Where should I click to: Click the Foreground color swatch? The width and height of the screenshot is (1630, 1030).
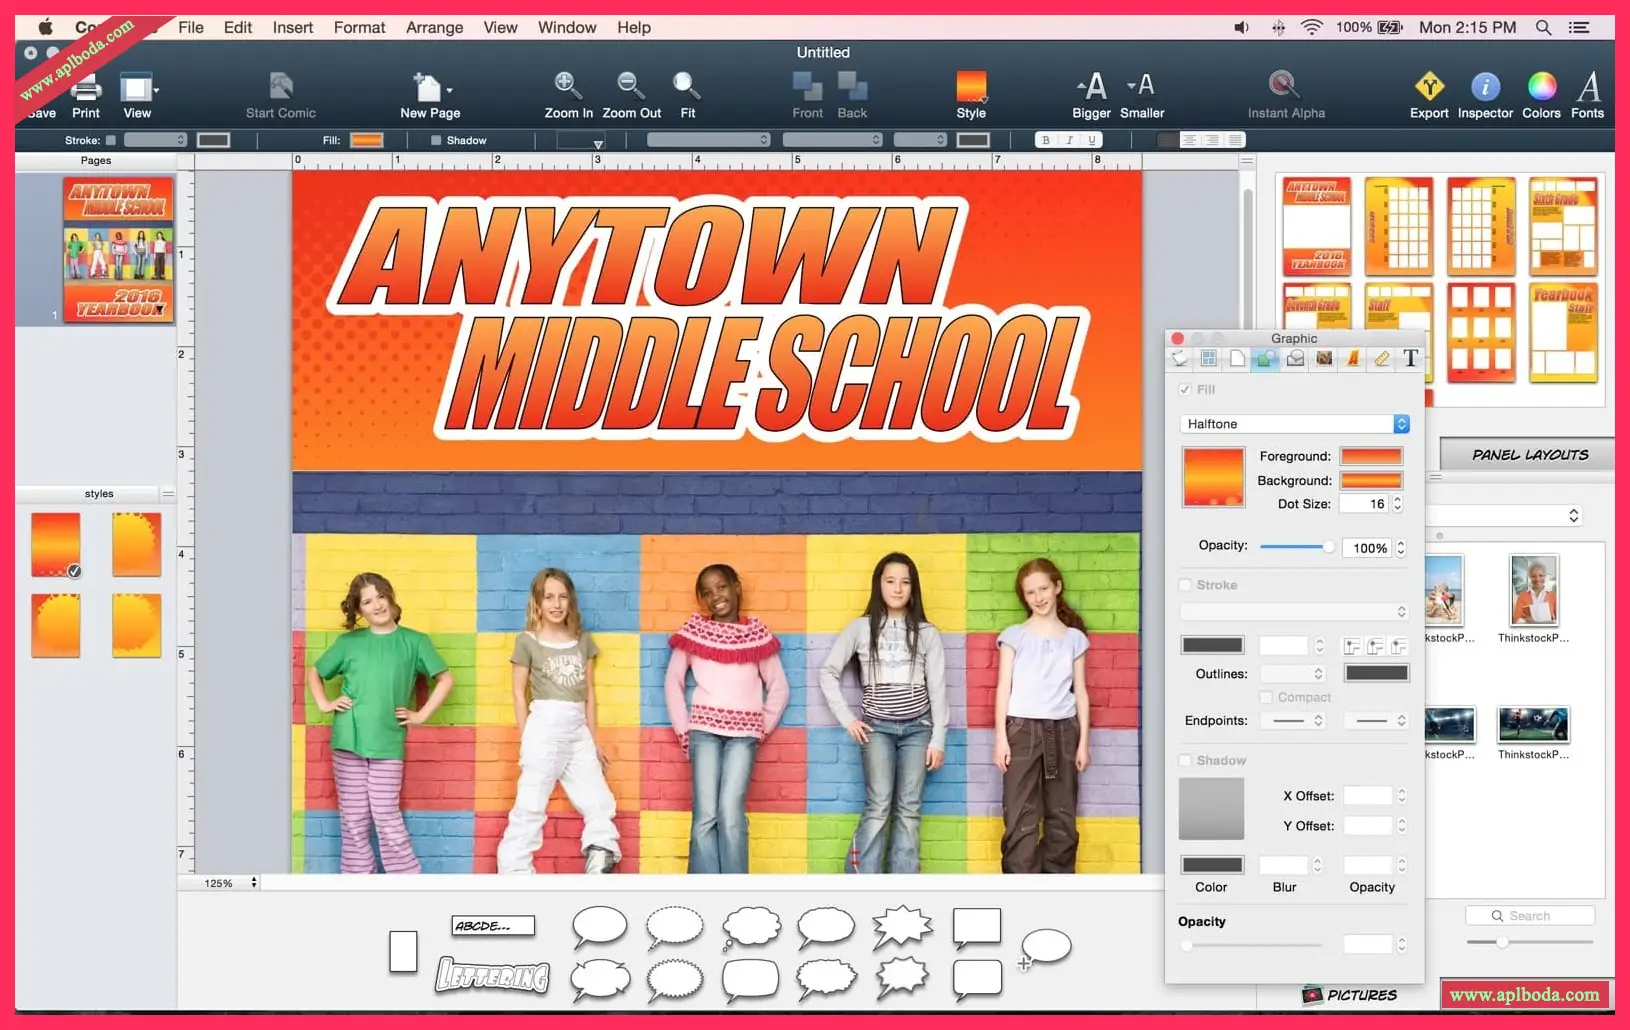tap(1371, 456)
